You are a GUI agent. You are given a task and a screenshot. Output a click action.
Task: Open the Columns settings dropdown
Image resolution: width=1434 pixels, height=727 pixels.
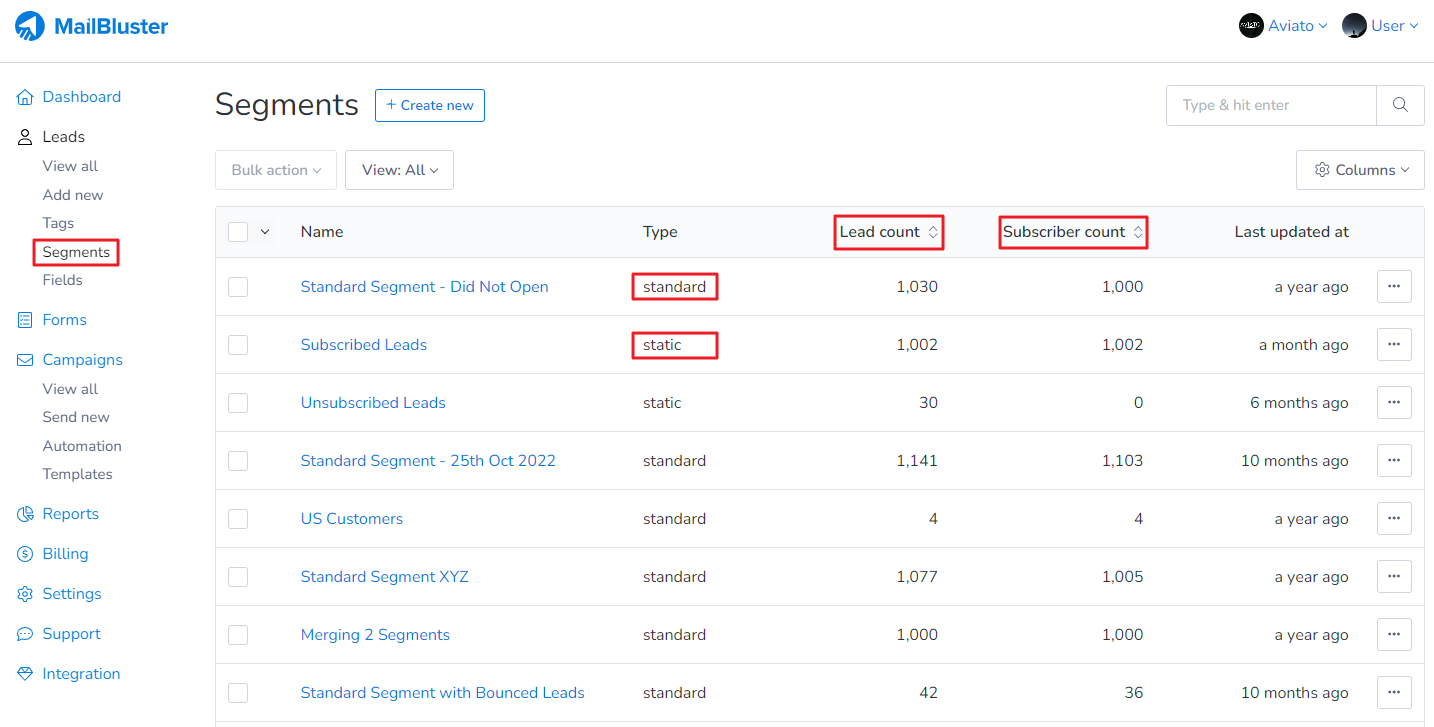click(1360, 170)
